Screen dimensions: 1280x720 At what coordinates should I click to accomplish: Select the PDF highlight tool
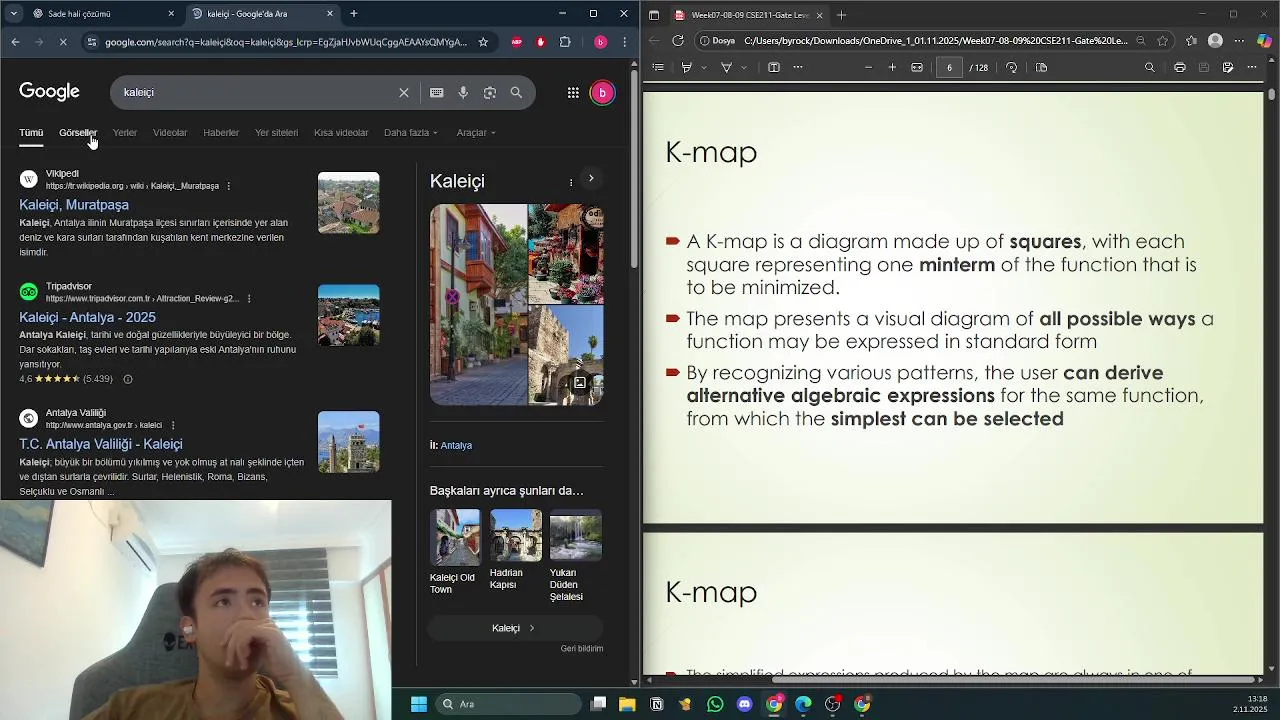click(x=686, y=67)
